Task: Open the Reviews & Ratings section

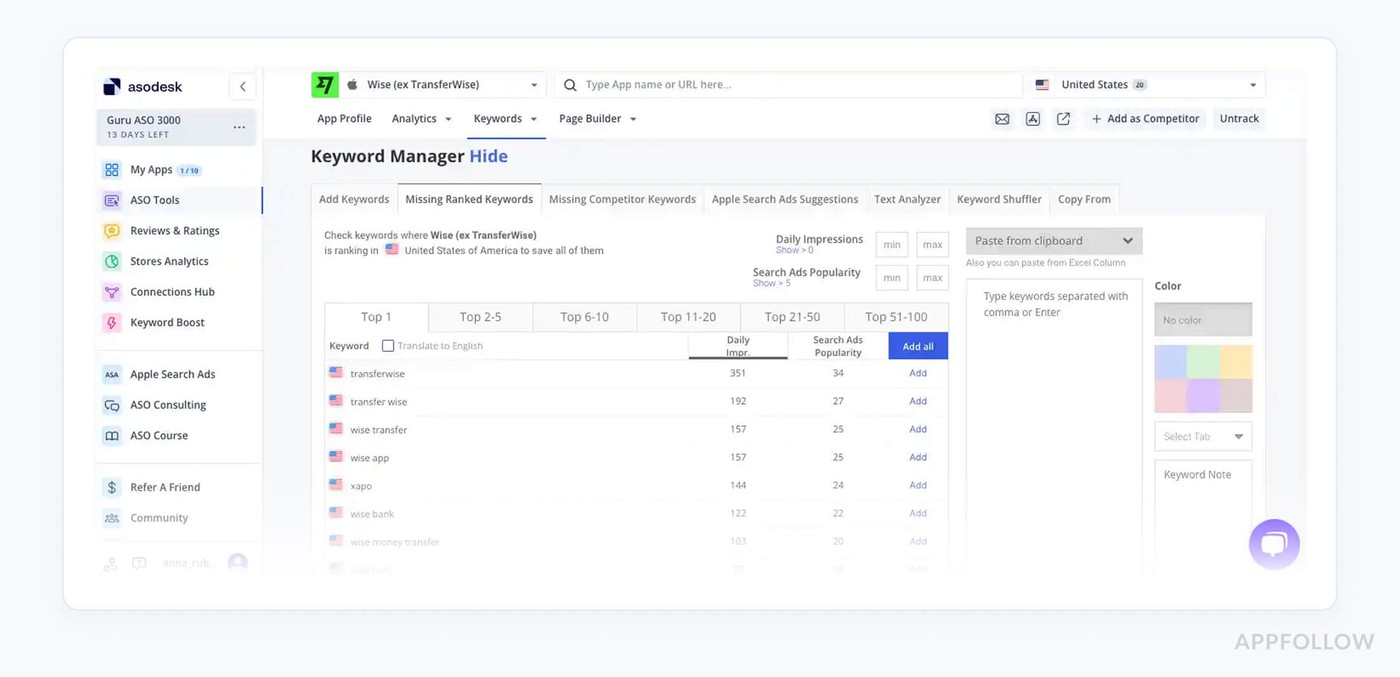Action: pos(177,230)
